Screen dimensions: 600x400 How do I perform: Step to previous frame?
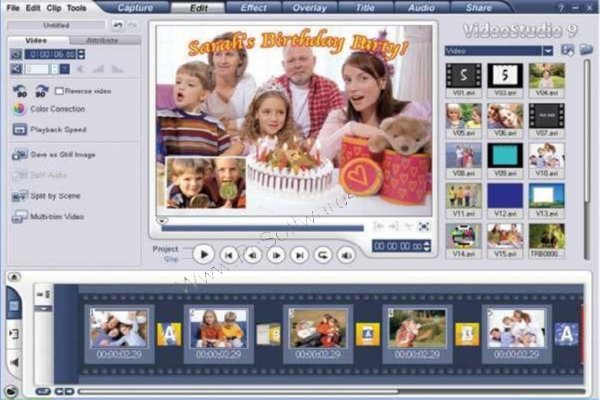pos(253,255)
